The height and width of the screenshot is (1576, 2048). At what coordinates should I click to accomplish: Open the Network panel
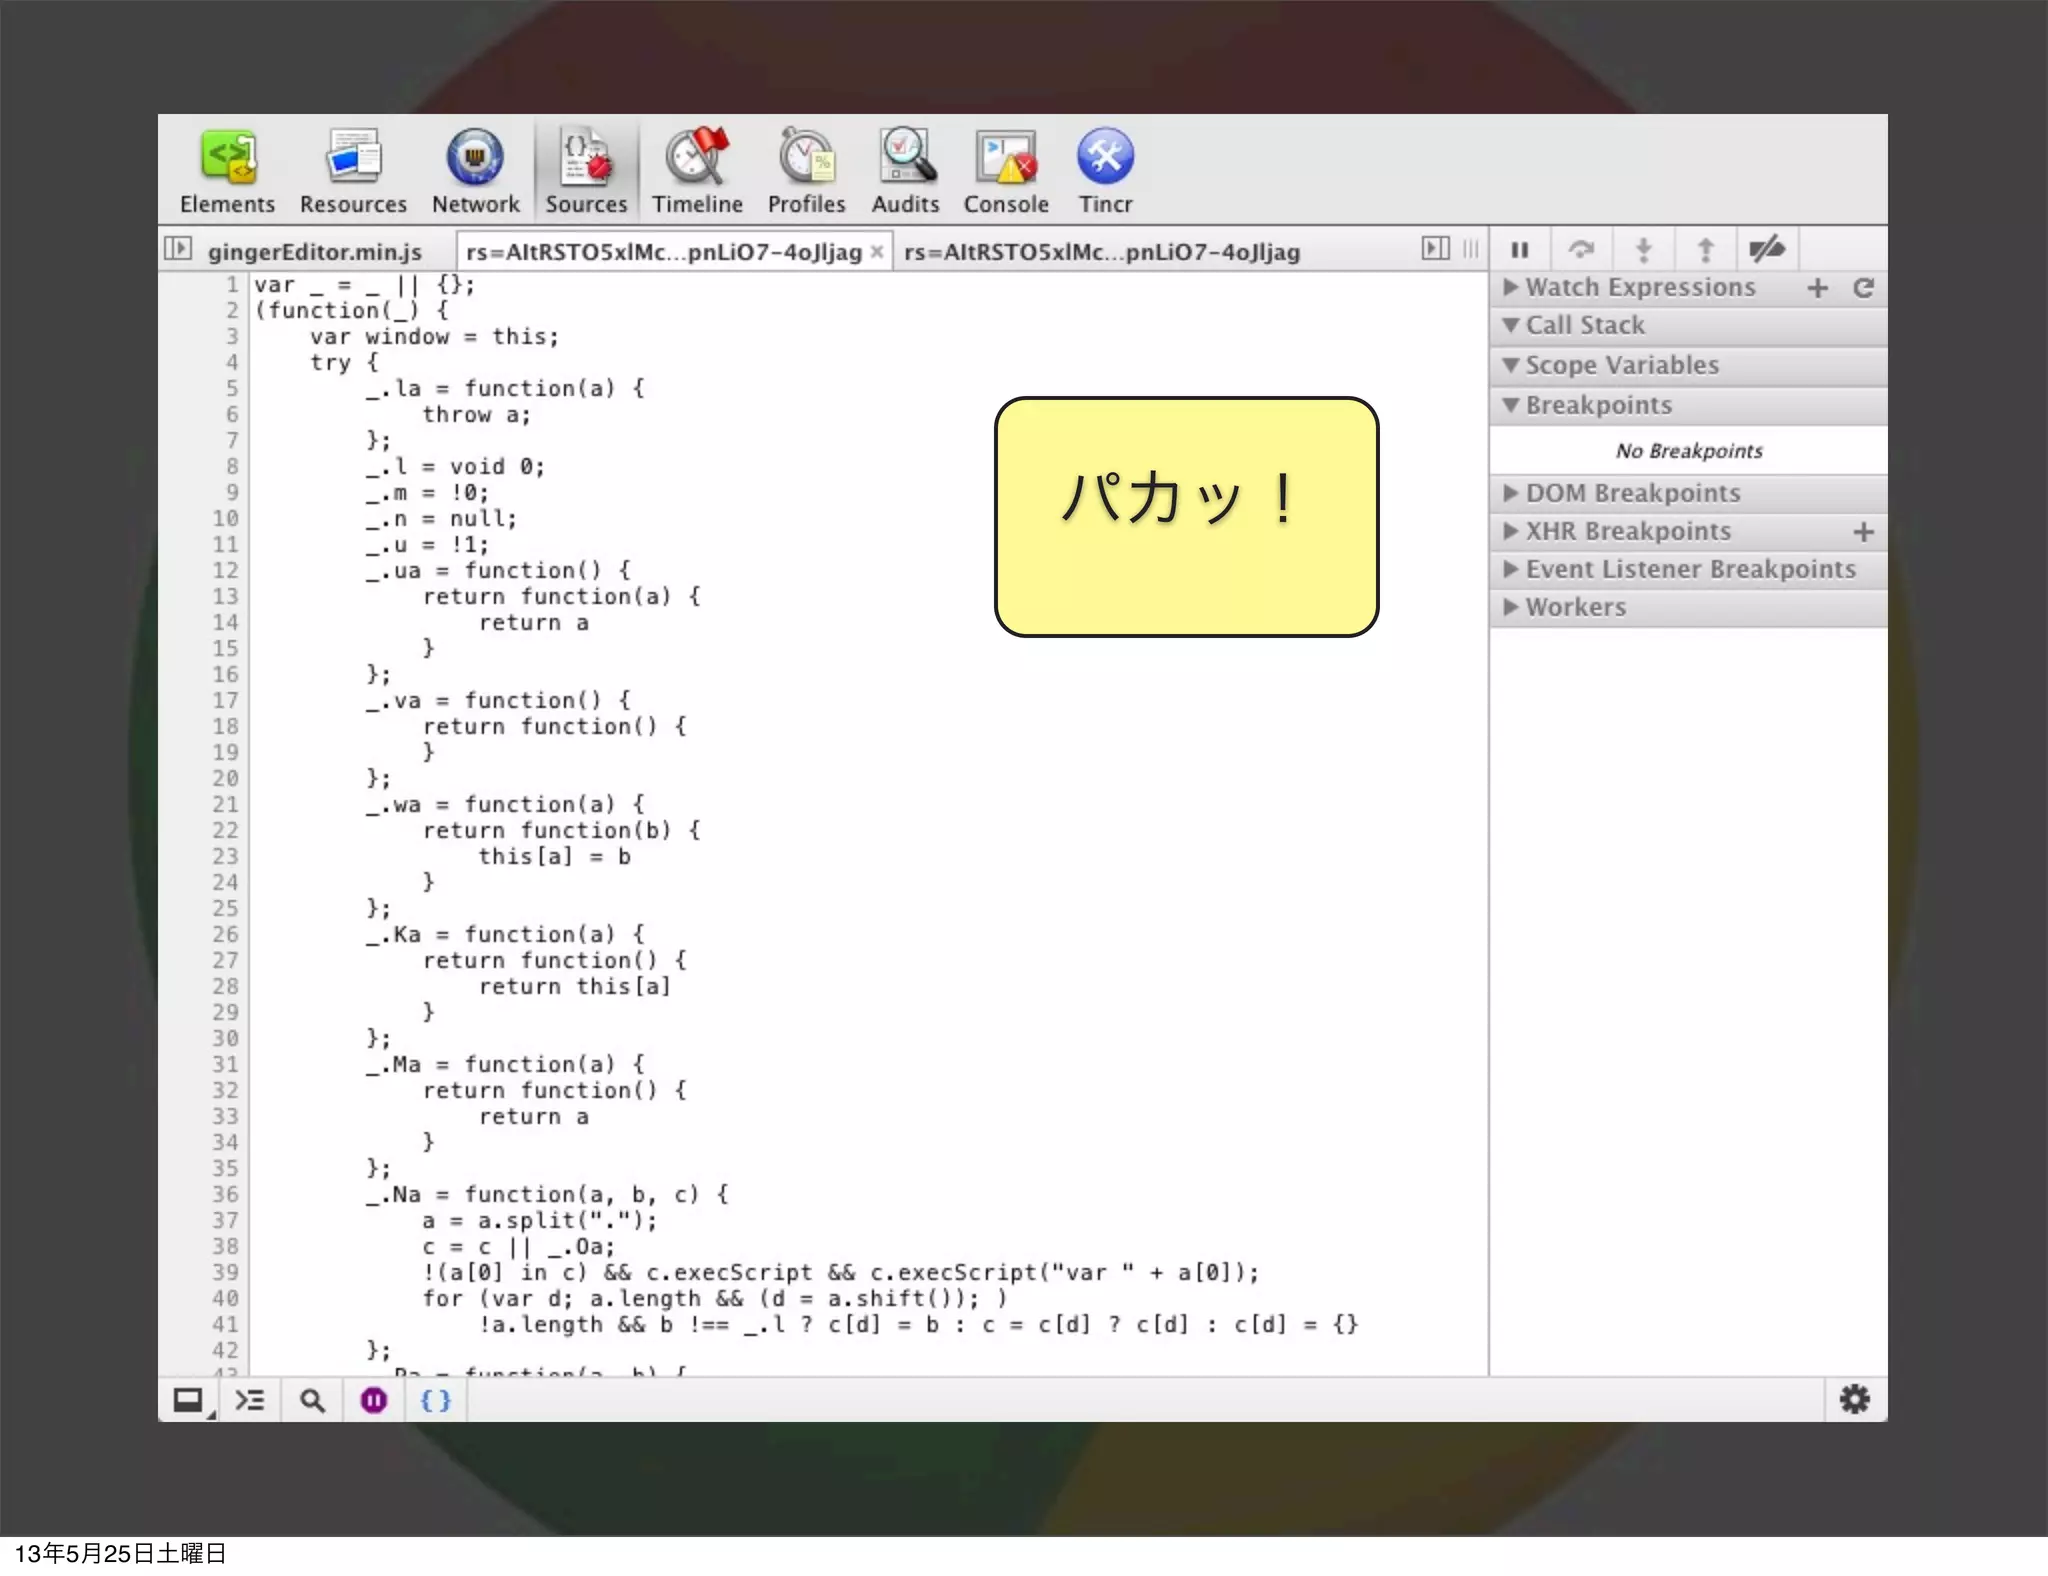(x=475, y=170)
